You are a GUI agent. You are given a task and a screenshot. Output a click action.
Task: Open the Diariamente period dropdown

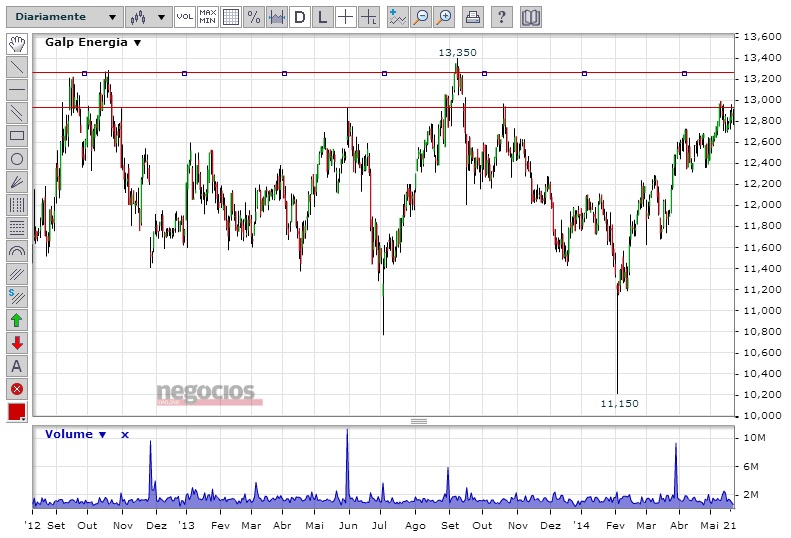click(65, 17)
